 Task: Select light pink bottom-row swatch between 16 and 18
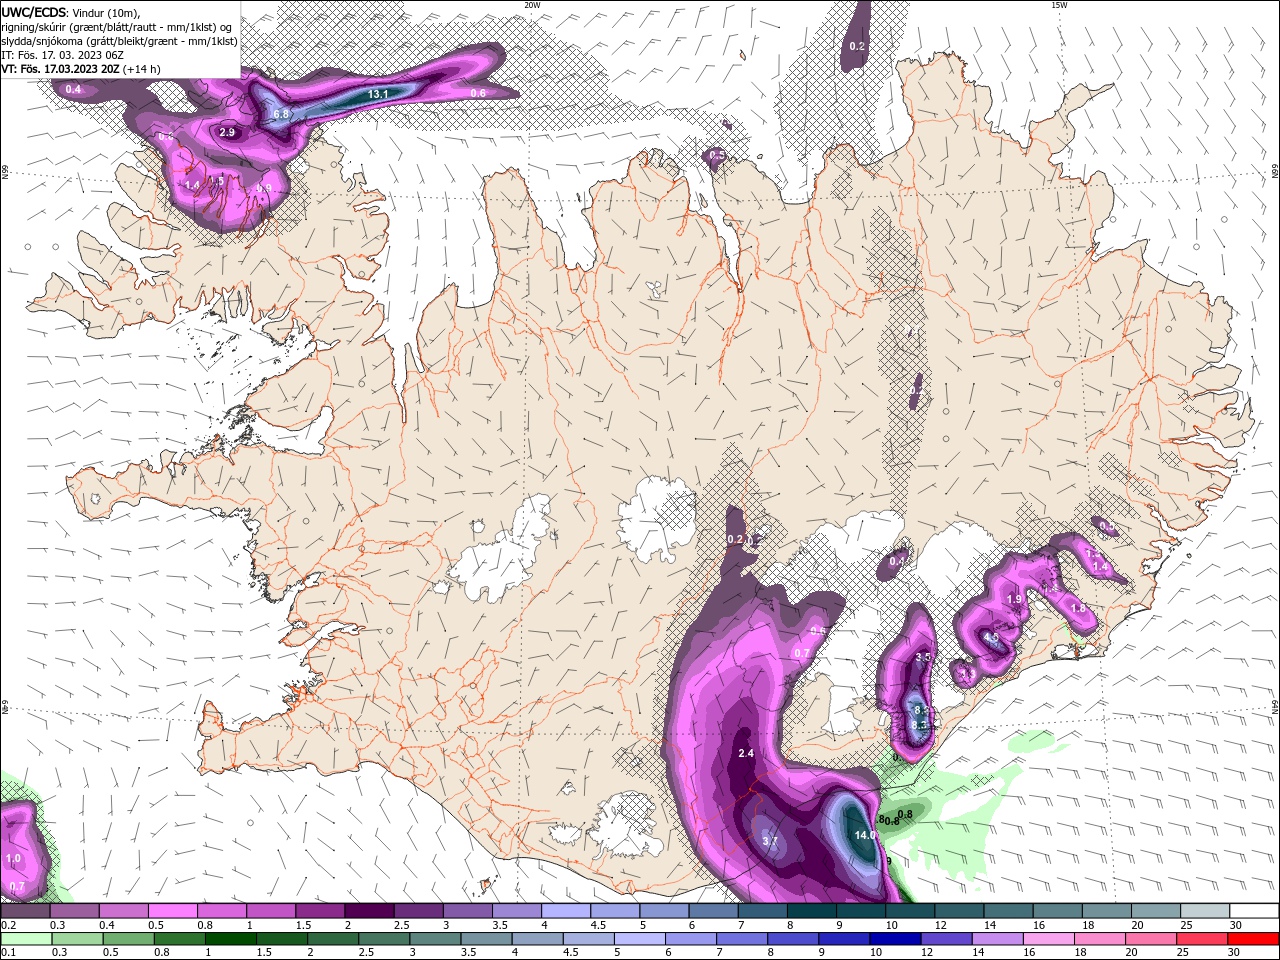click(x=1047, y=939)
